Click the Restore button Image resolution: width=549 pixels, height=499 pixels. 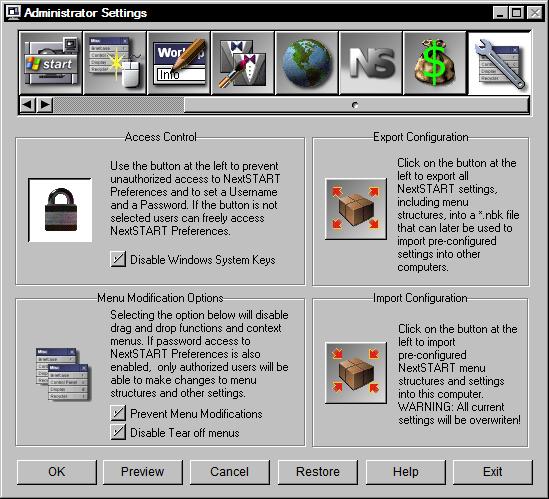click(x=318, y=472)
